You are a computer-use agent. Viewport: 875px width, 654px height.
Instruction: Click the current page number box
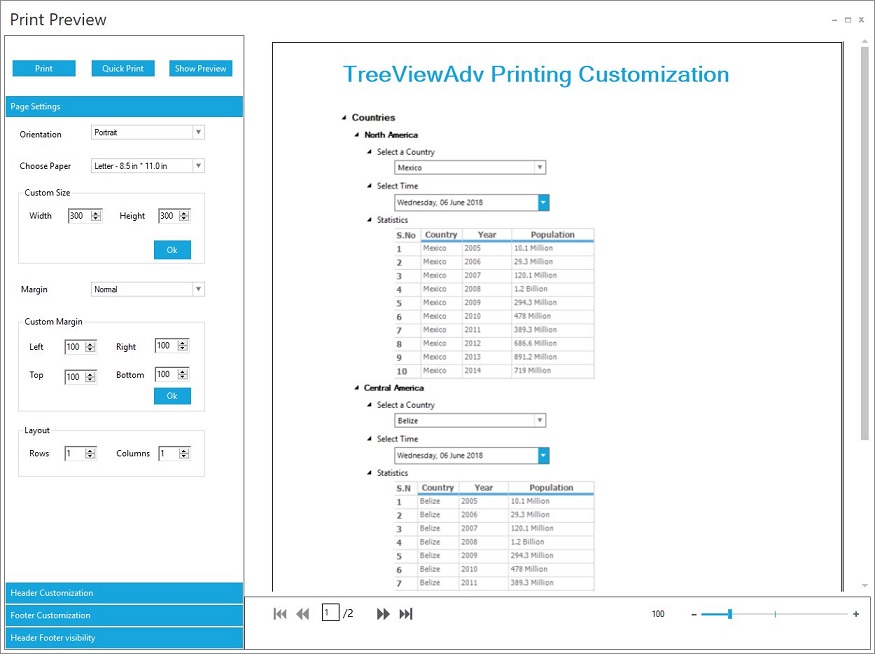pos(330,613)
